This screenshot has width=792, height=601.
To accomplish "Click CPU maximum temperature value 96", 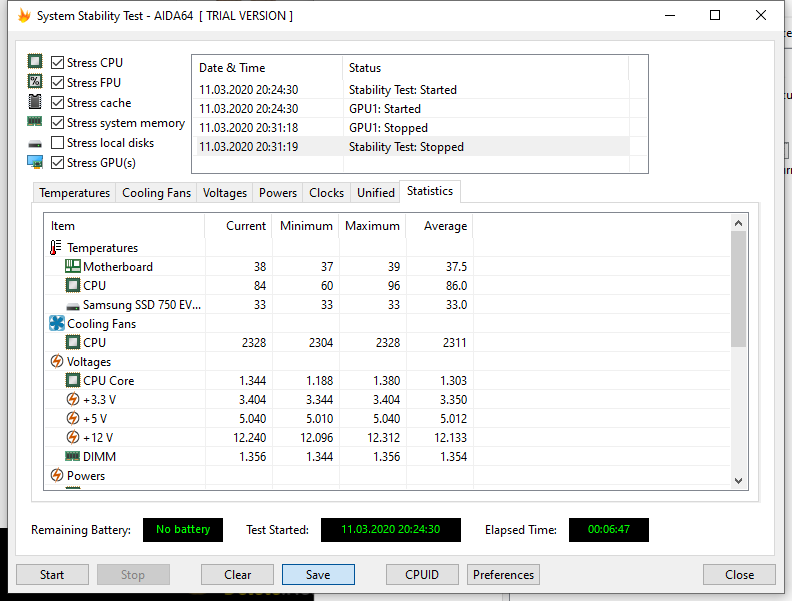I will 394,286.
